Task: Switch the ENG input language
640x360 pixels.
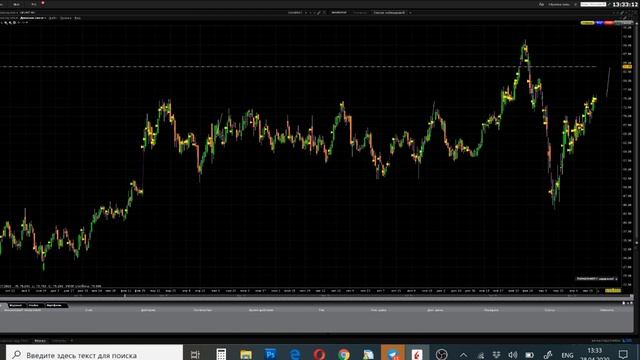Action: (567, 356)
